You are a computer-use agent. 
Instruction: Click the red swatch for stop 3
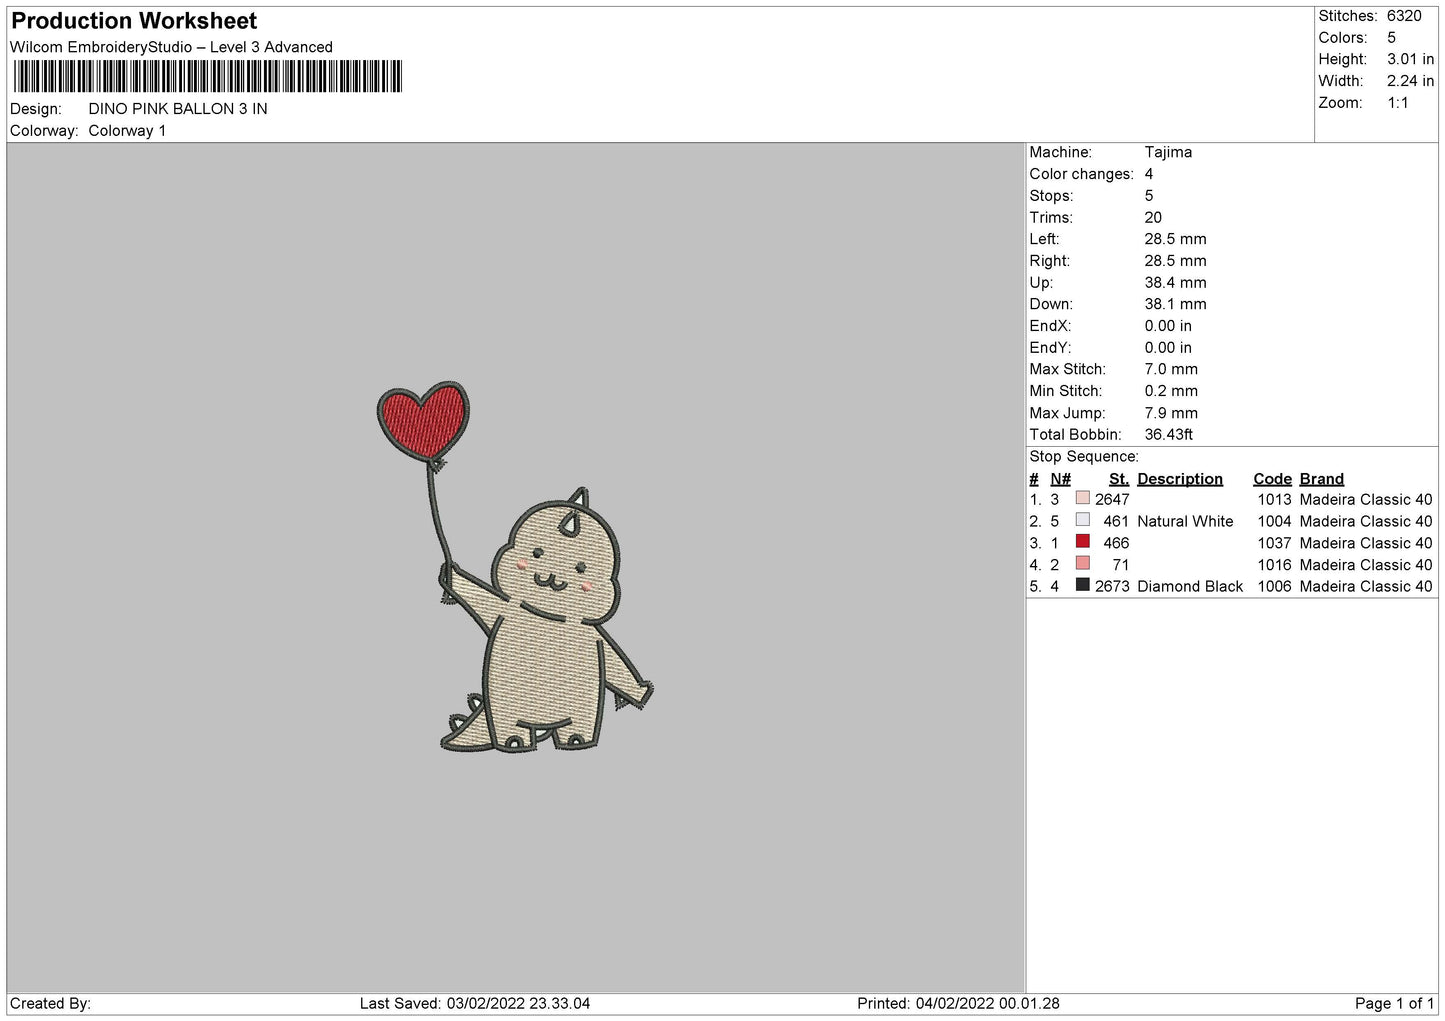click(1082, 542)
